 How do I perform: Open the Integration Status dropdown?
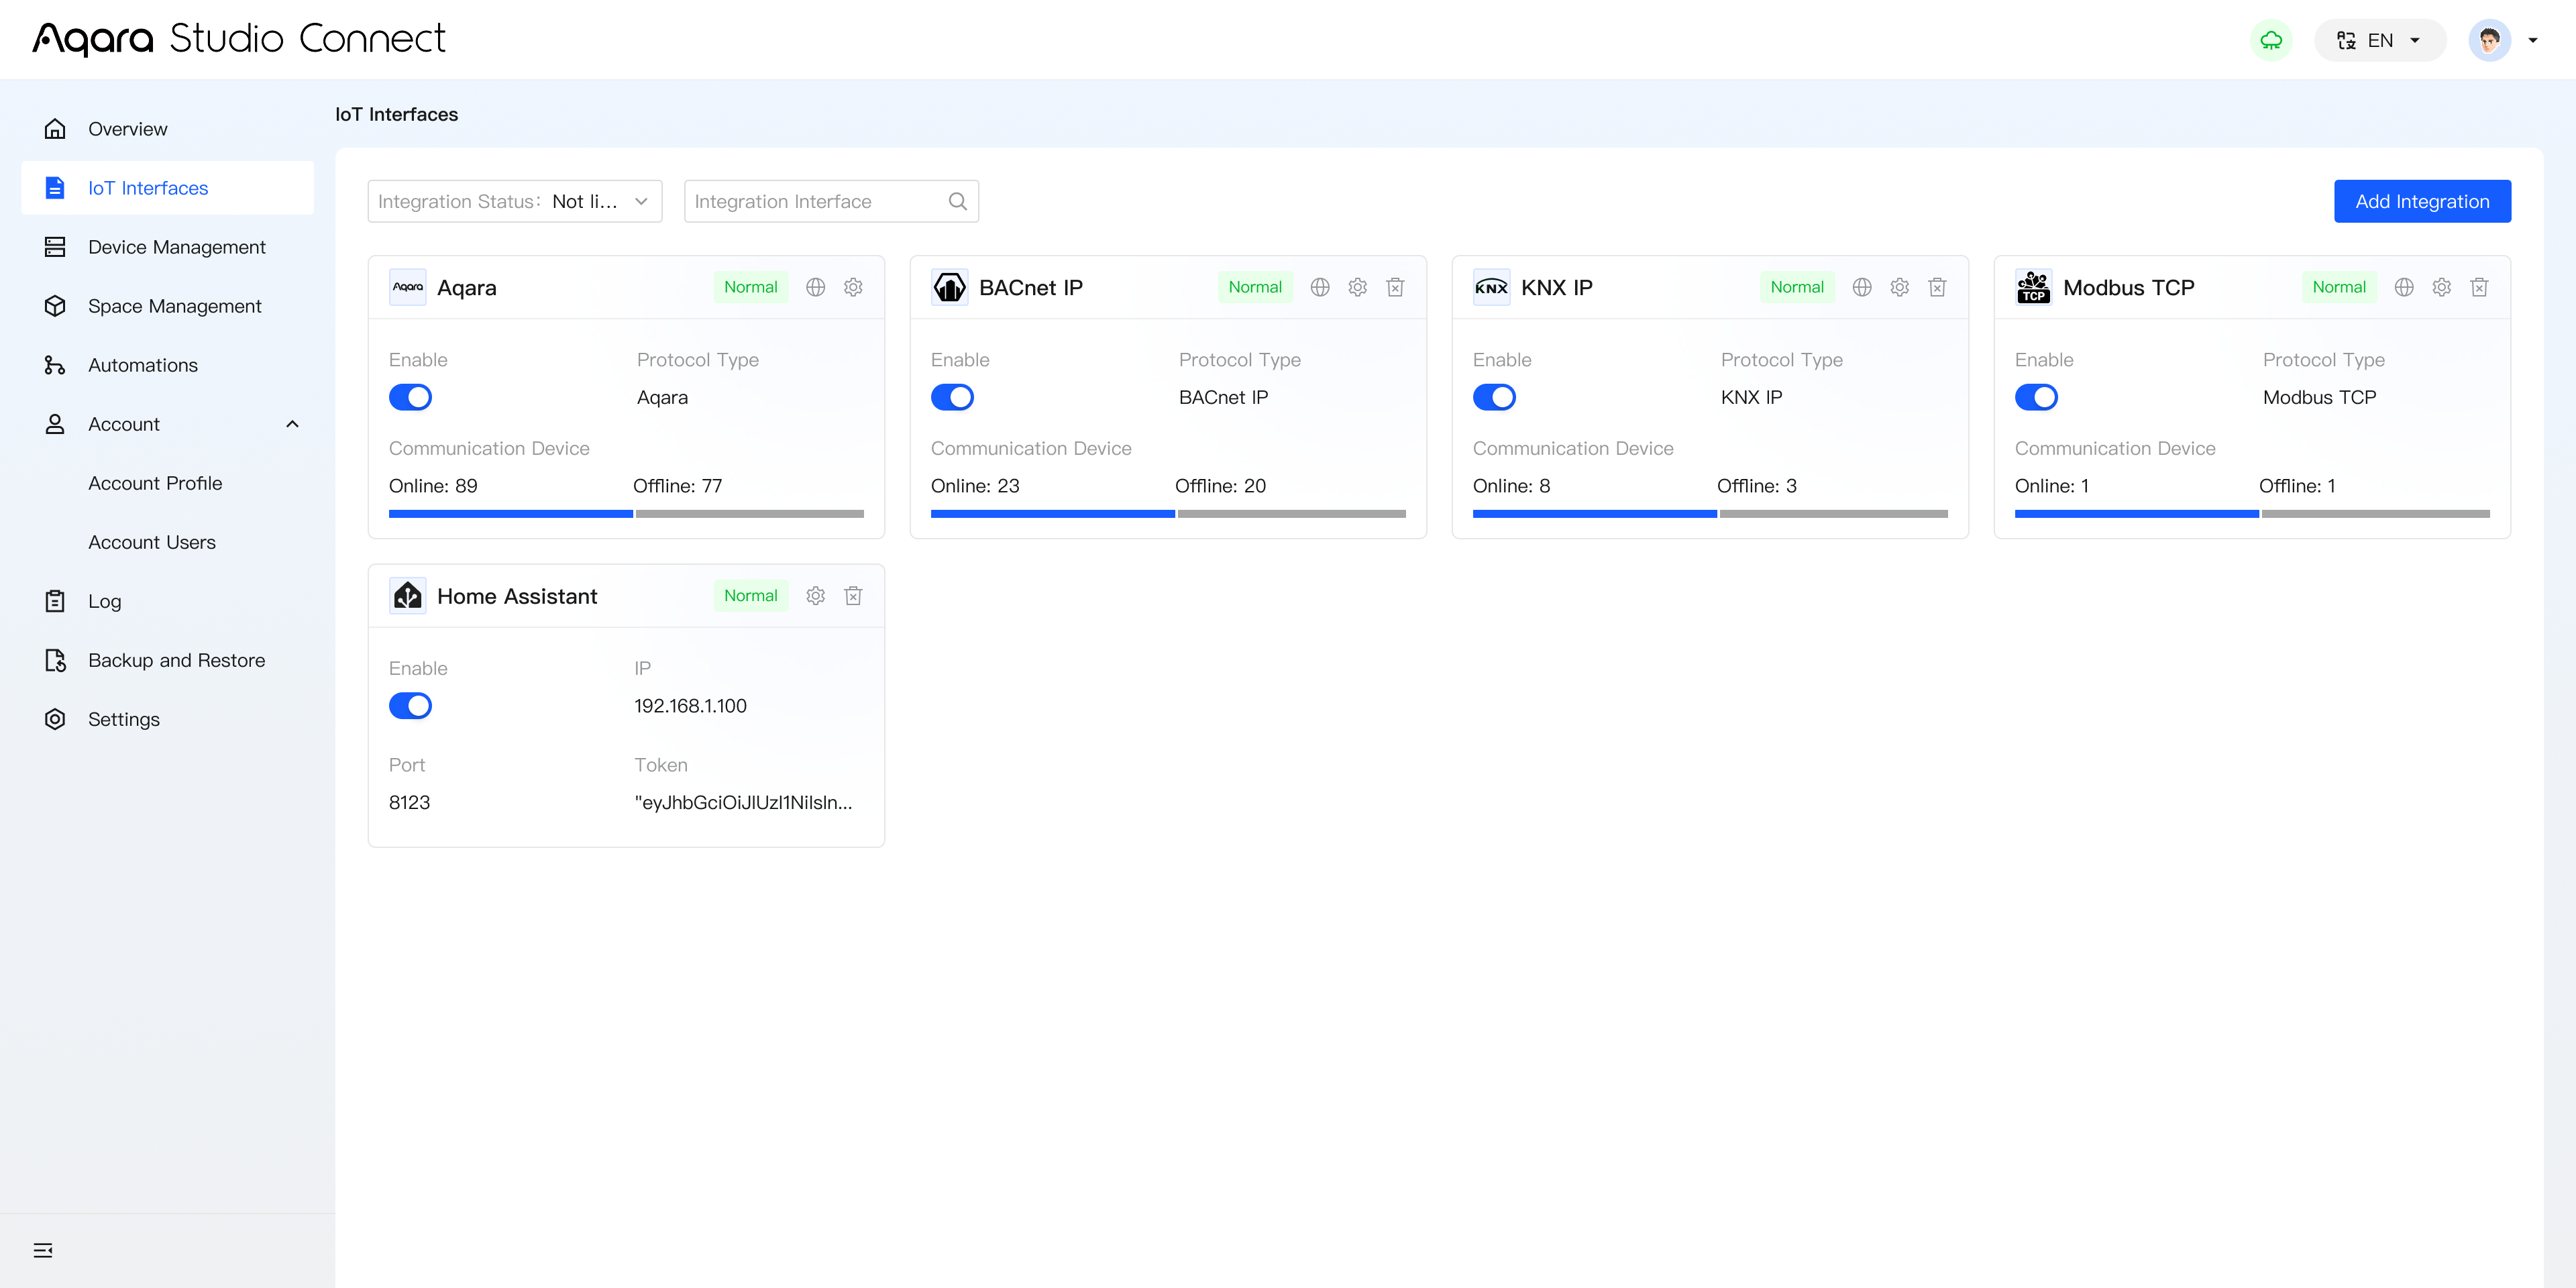click(x=514, y=201)
